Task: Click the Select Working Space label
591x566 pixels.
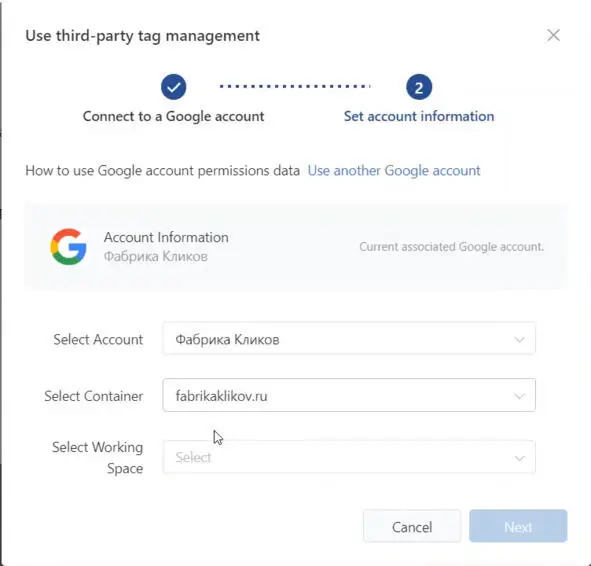Action: click(98, 457)
